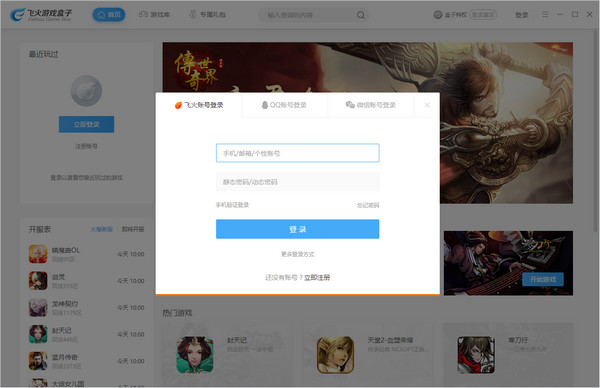Click 登录 in the top bar
Image resolution: width=600 pixels, height=388 pixels.
522,15
